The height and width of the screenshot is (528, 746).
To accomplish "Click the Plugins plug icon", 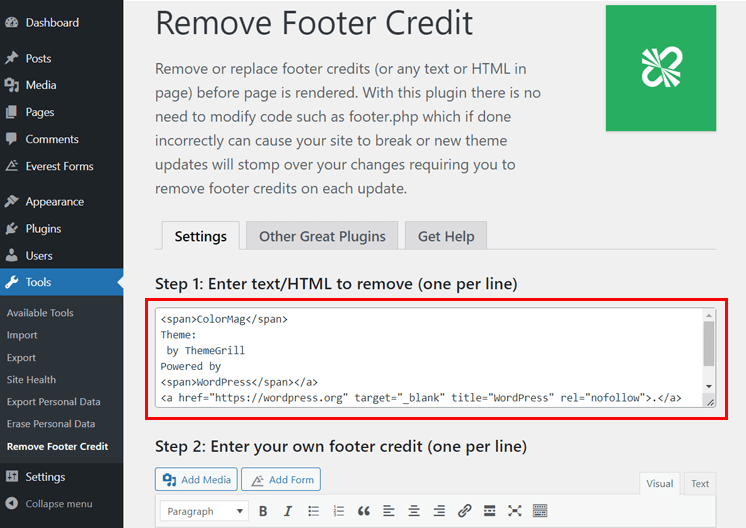I will (11, 228).
